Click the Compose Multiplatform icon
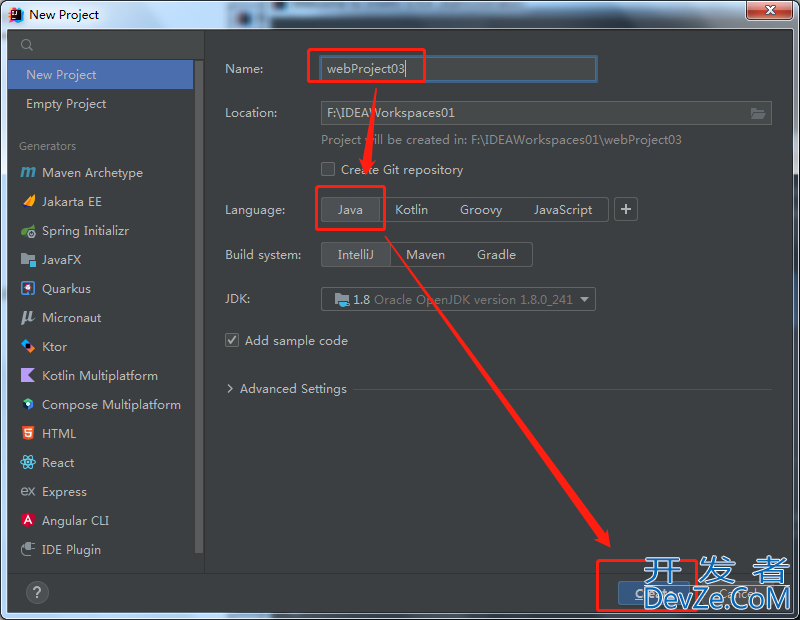Screen dimensions: 800x620 tap(28, 404)
